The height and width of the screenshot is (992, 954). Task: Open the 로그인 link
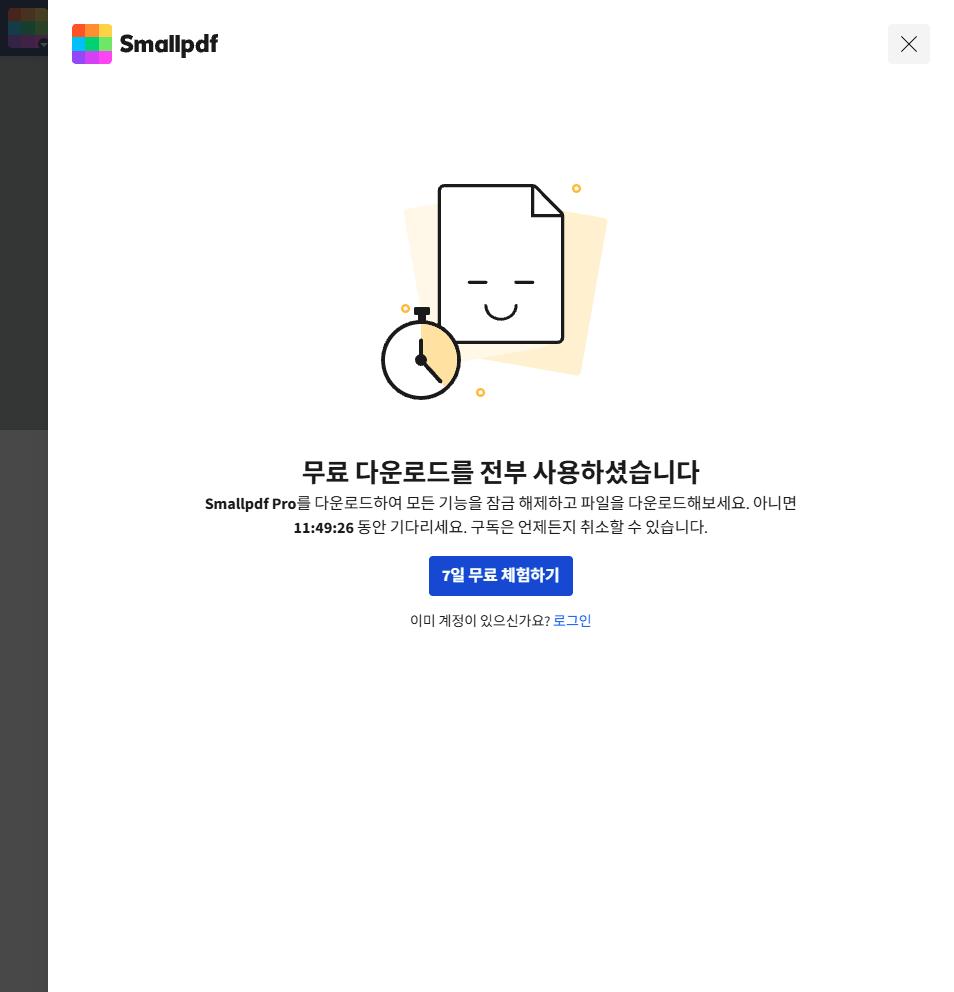click(x=572, y=620)
